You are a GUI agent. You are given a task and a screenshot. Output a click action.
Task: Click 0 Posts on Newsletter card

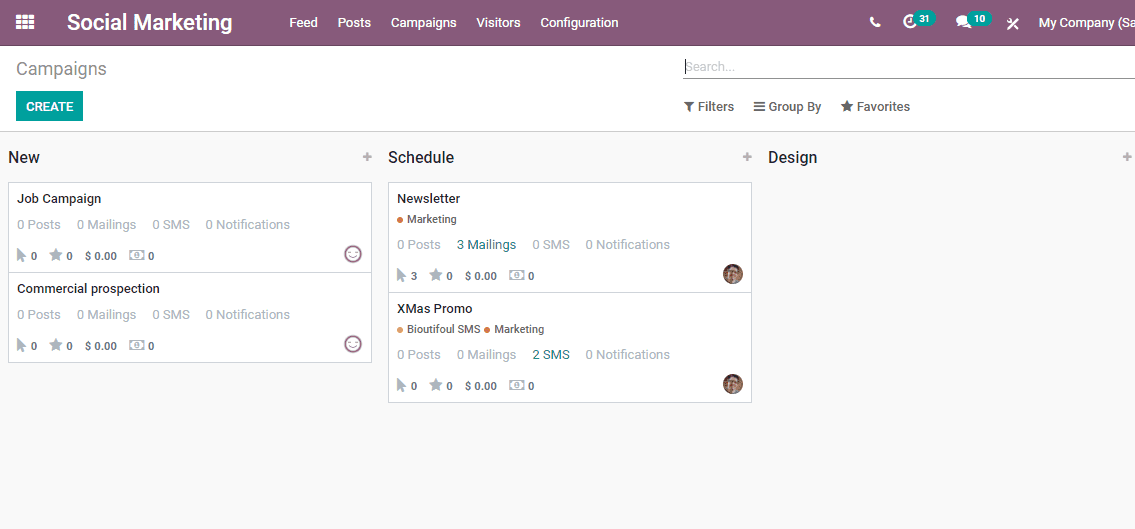point(419,245)
